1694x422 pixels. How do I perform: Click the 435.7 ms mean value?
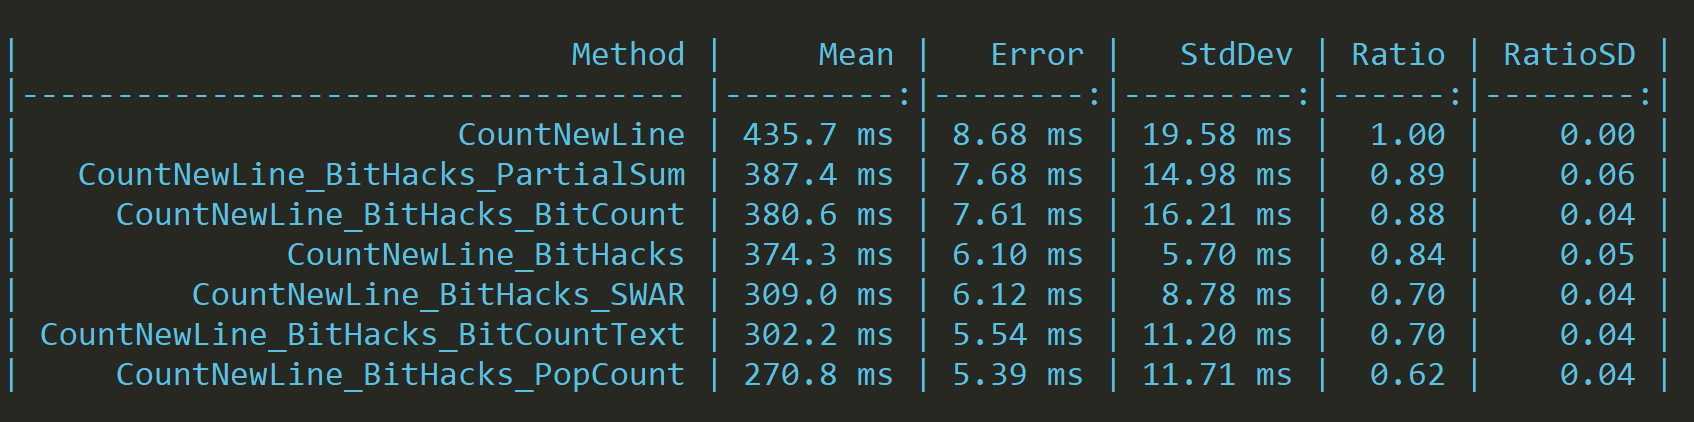[817, 135]
